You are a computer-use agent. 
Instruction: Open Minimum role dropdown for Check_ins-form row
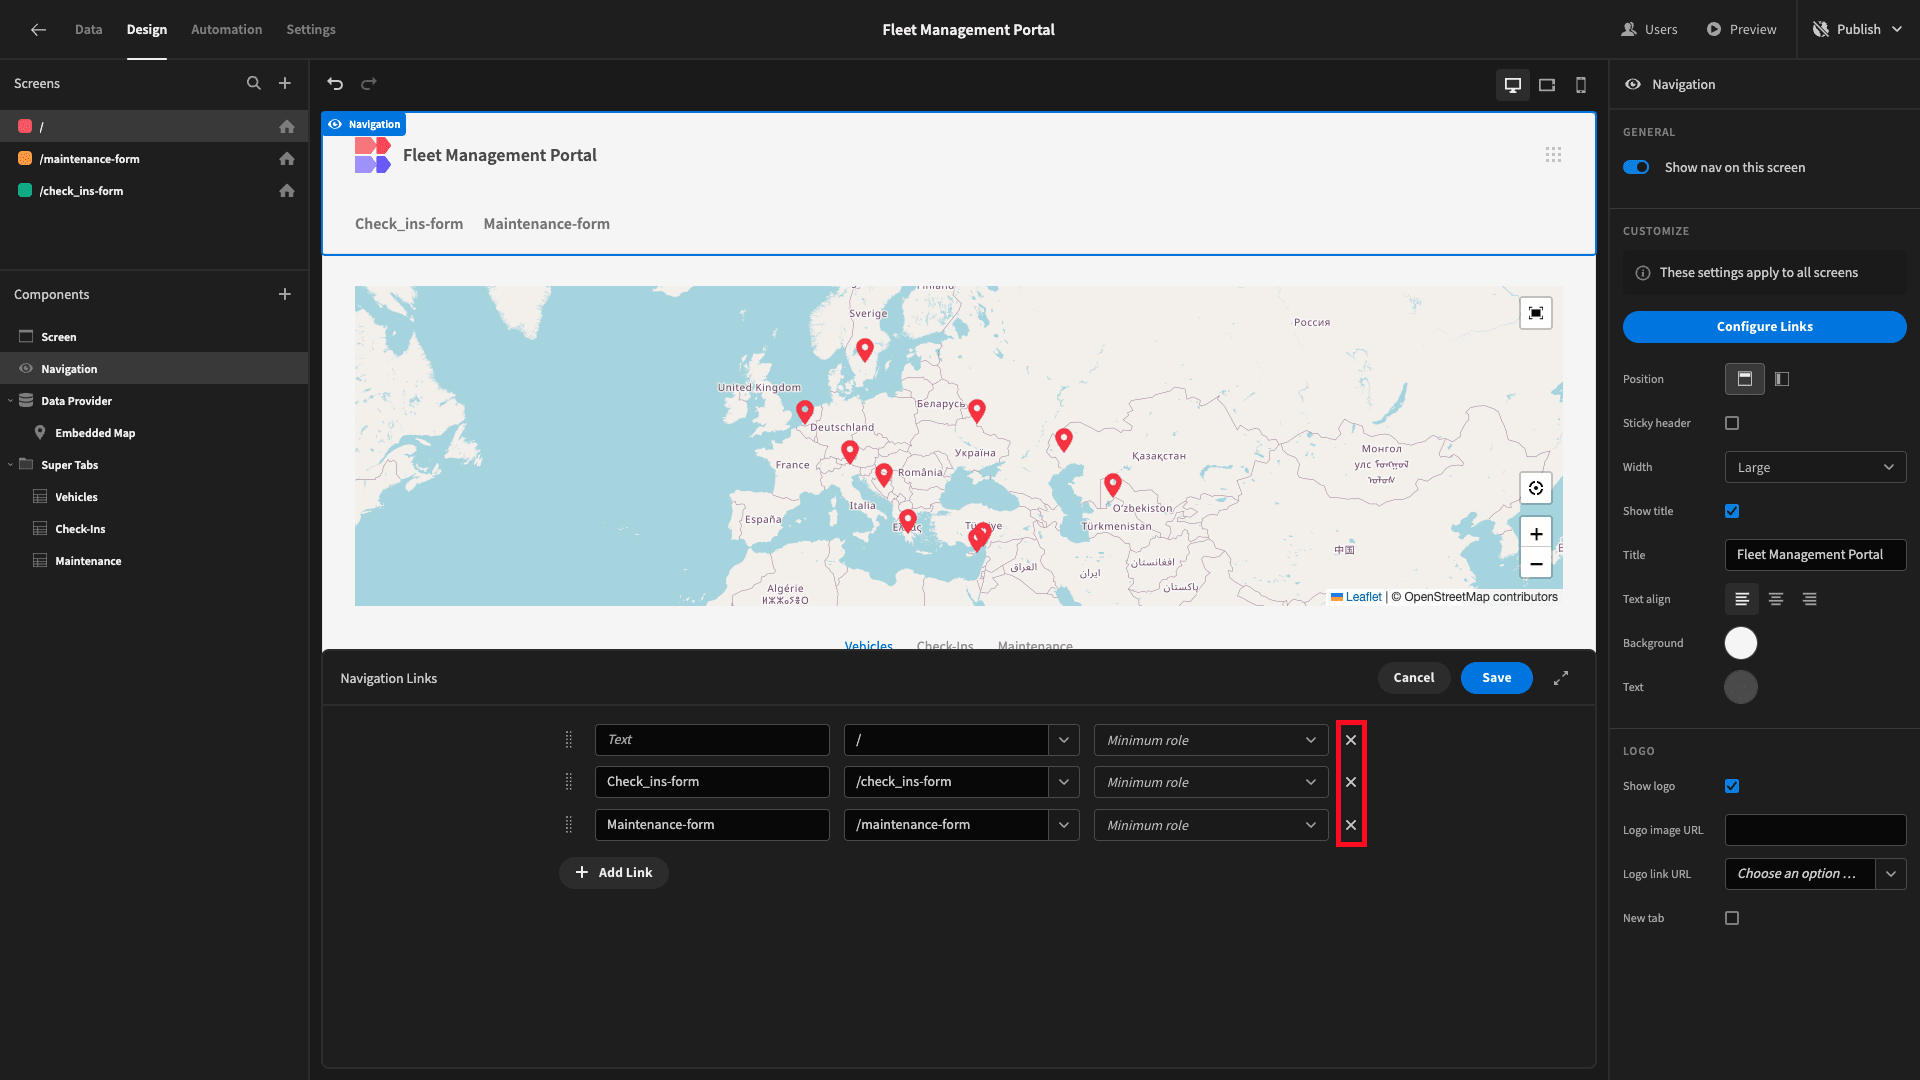tap(1211, 782)
